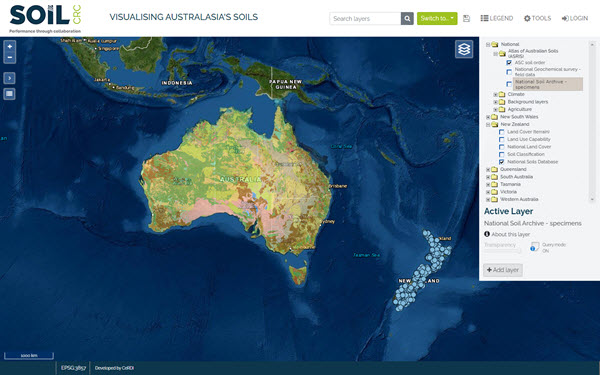
Task: Enable Land Cover terrain layer
Action: 502,132
